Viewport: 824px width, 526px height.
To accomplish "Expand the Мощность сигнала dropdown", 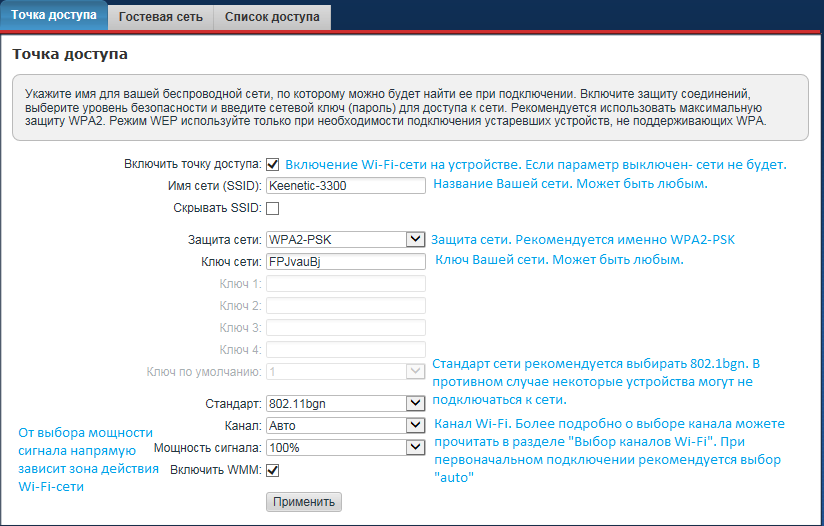I will [346, 447].
